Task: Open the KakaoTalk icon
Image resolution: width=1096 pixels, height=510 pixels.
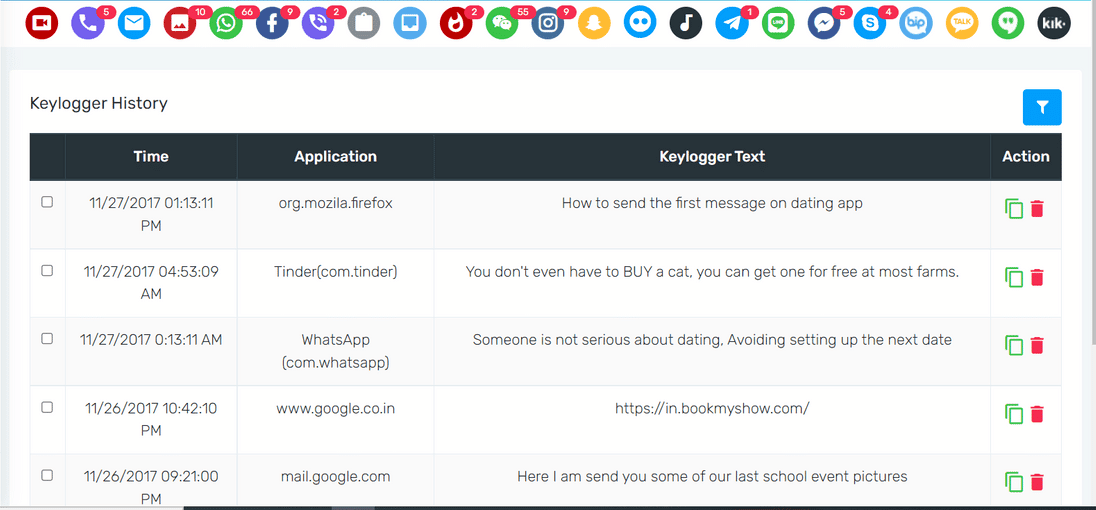Action: coord(962,24)
